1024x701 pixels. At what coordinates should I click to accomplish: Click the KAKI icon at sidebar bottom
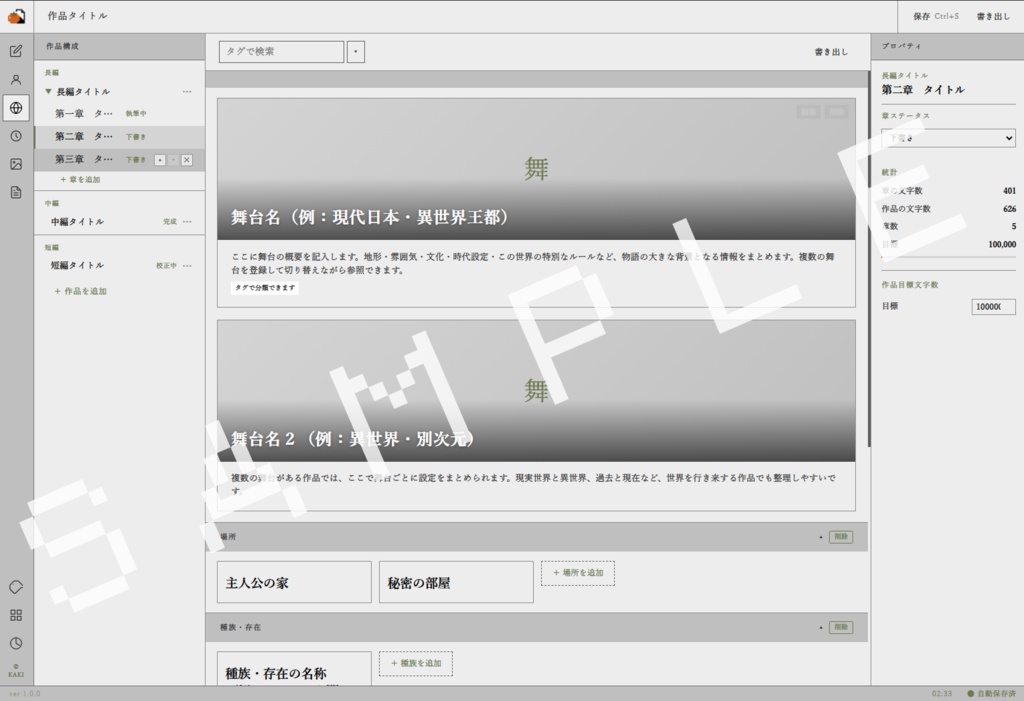(16, 671)
